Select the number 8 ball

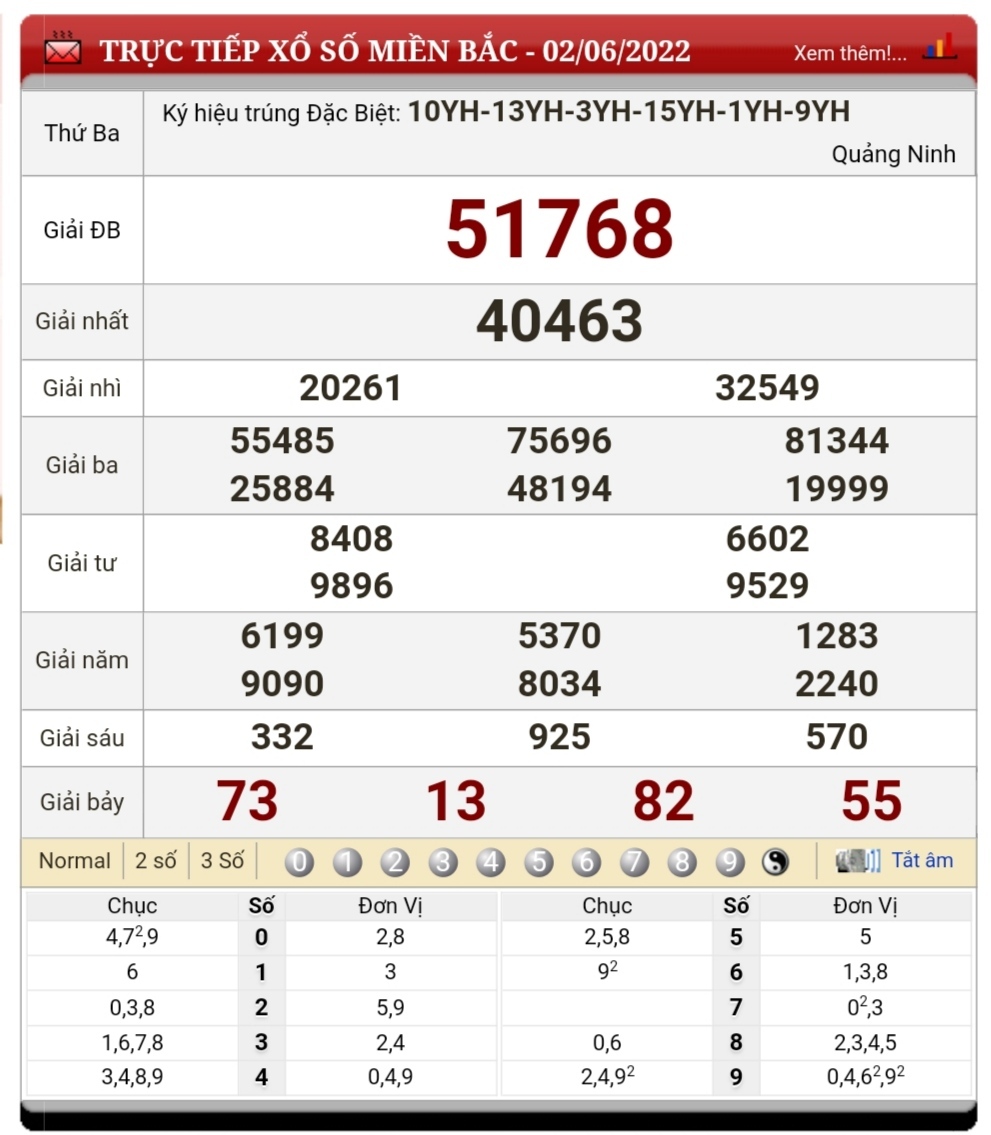coord(682,861)
